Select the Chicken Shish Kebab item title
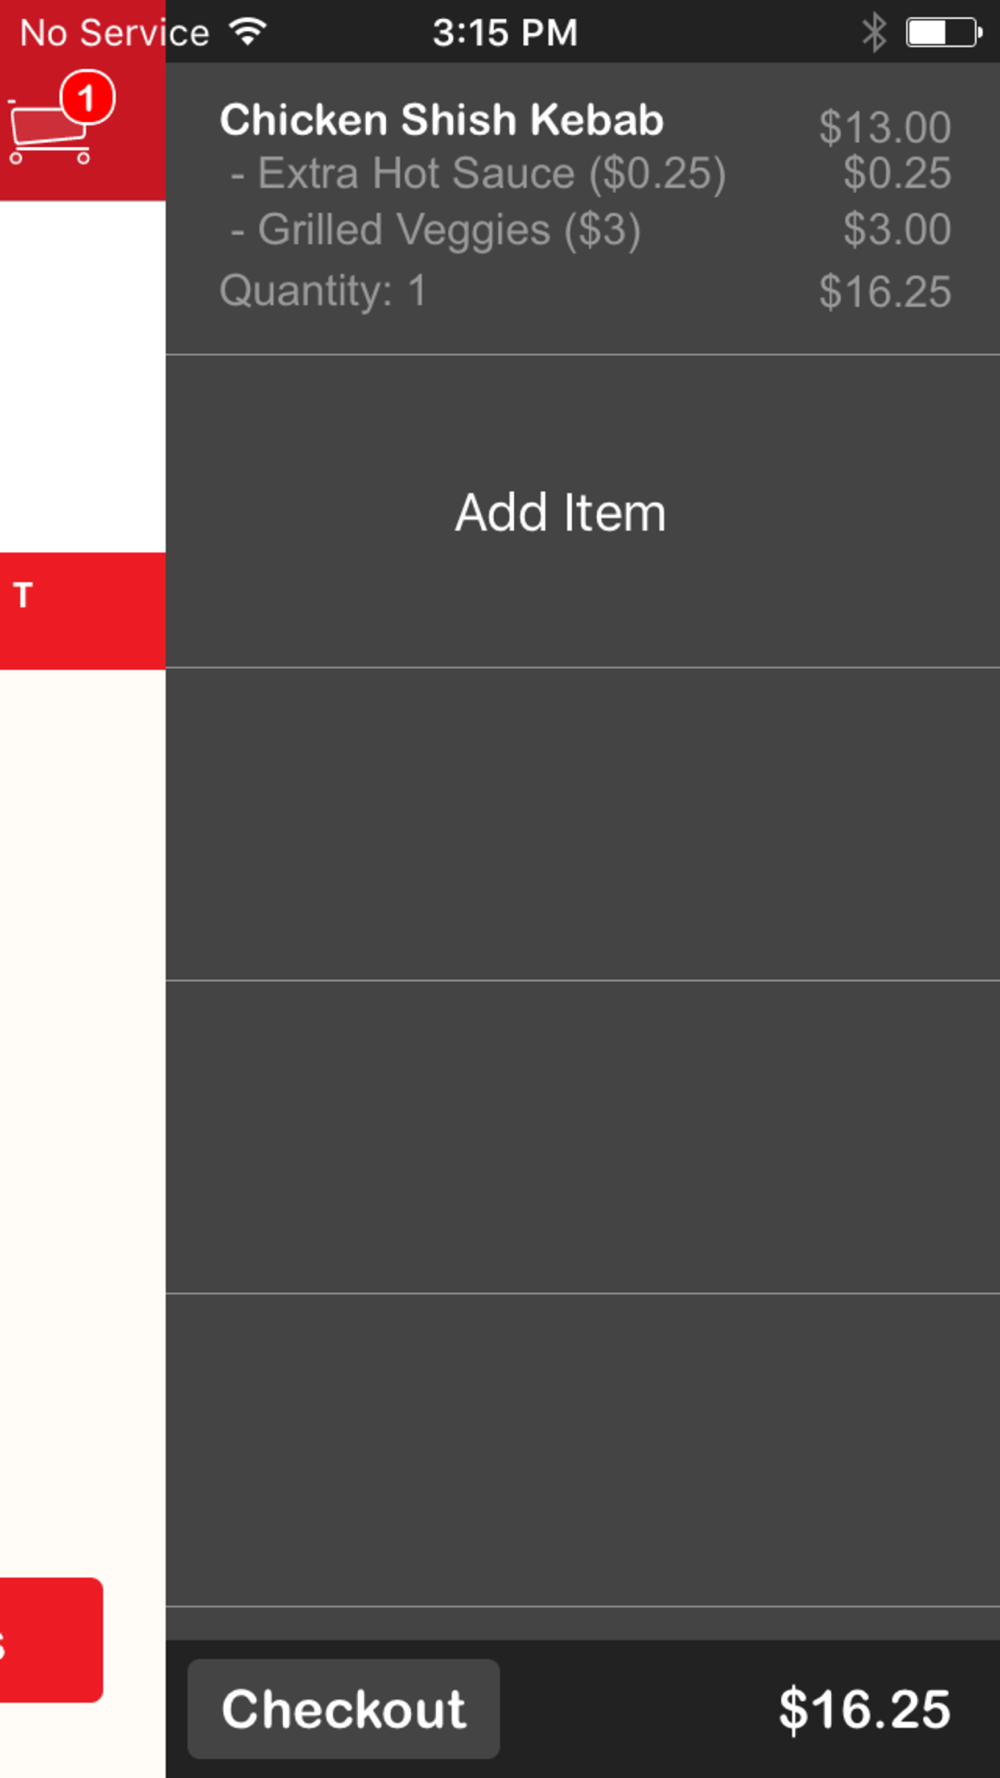Viewport: 1000px width, 1778px height. [441, 120]
